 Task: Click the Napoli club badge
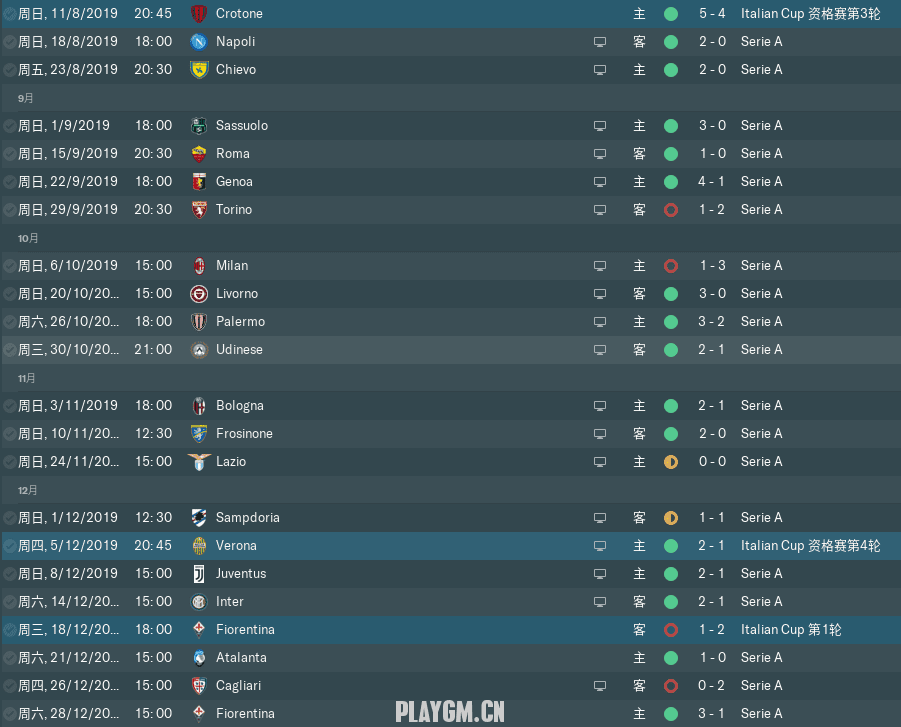tap(199, 41)
